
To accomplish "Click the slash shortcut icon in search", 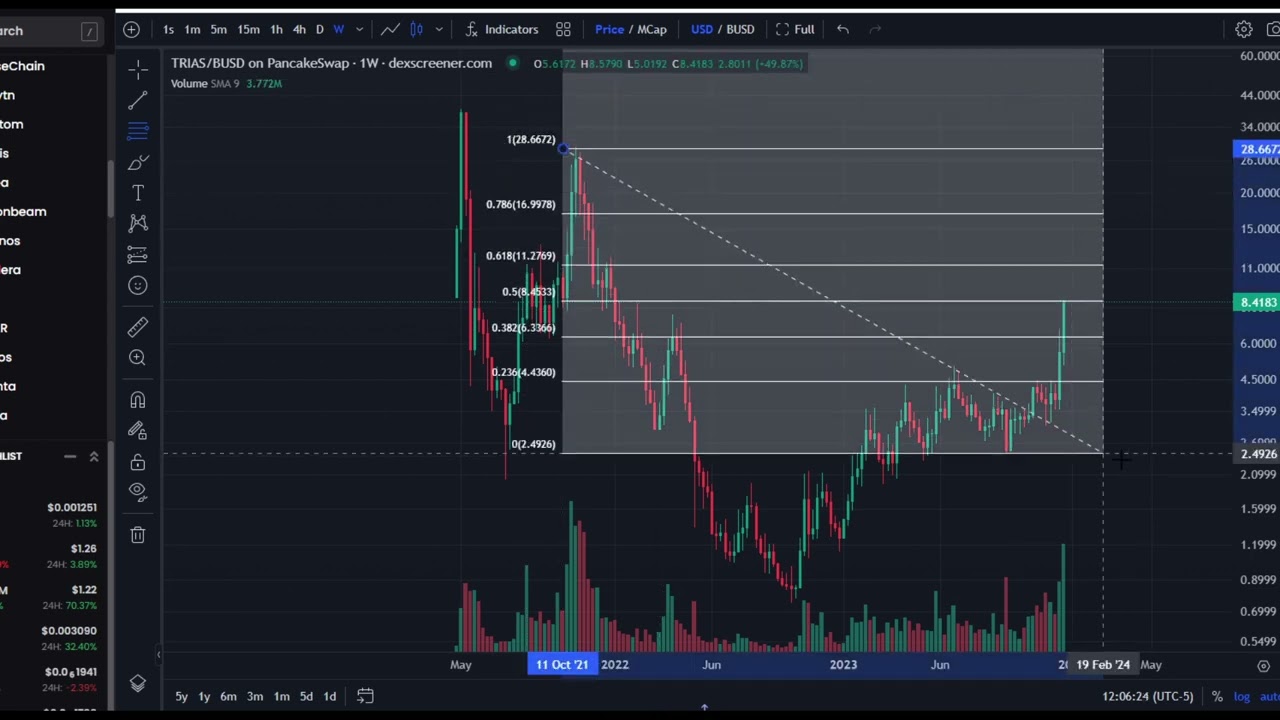I will tap(89, 32).
